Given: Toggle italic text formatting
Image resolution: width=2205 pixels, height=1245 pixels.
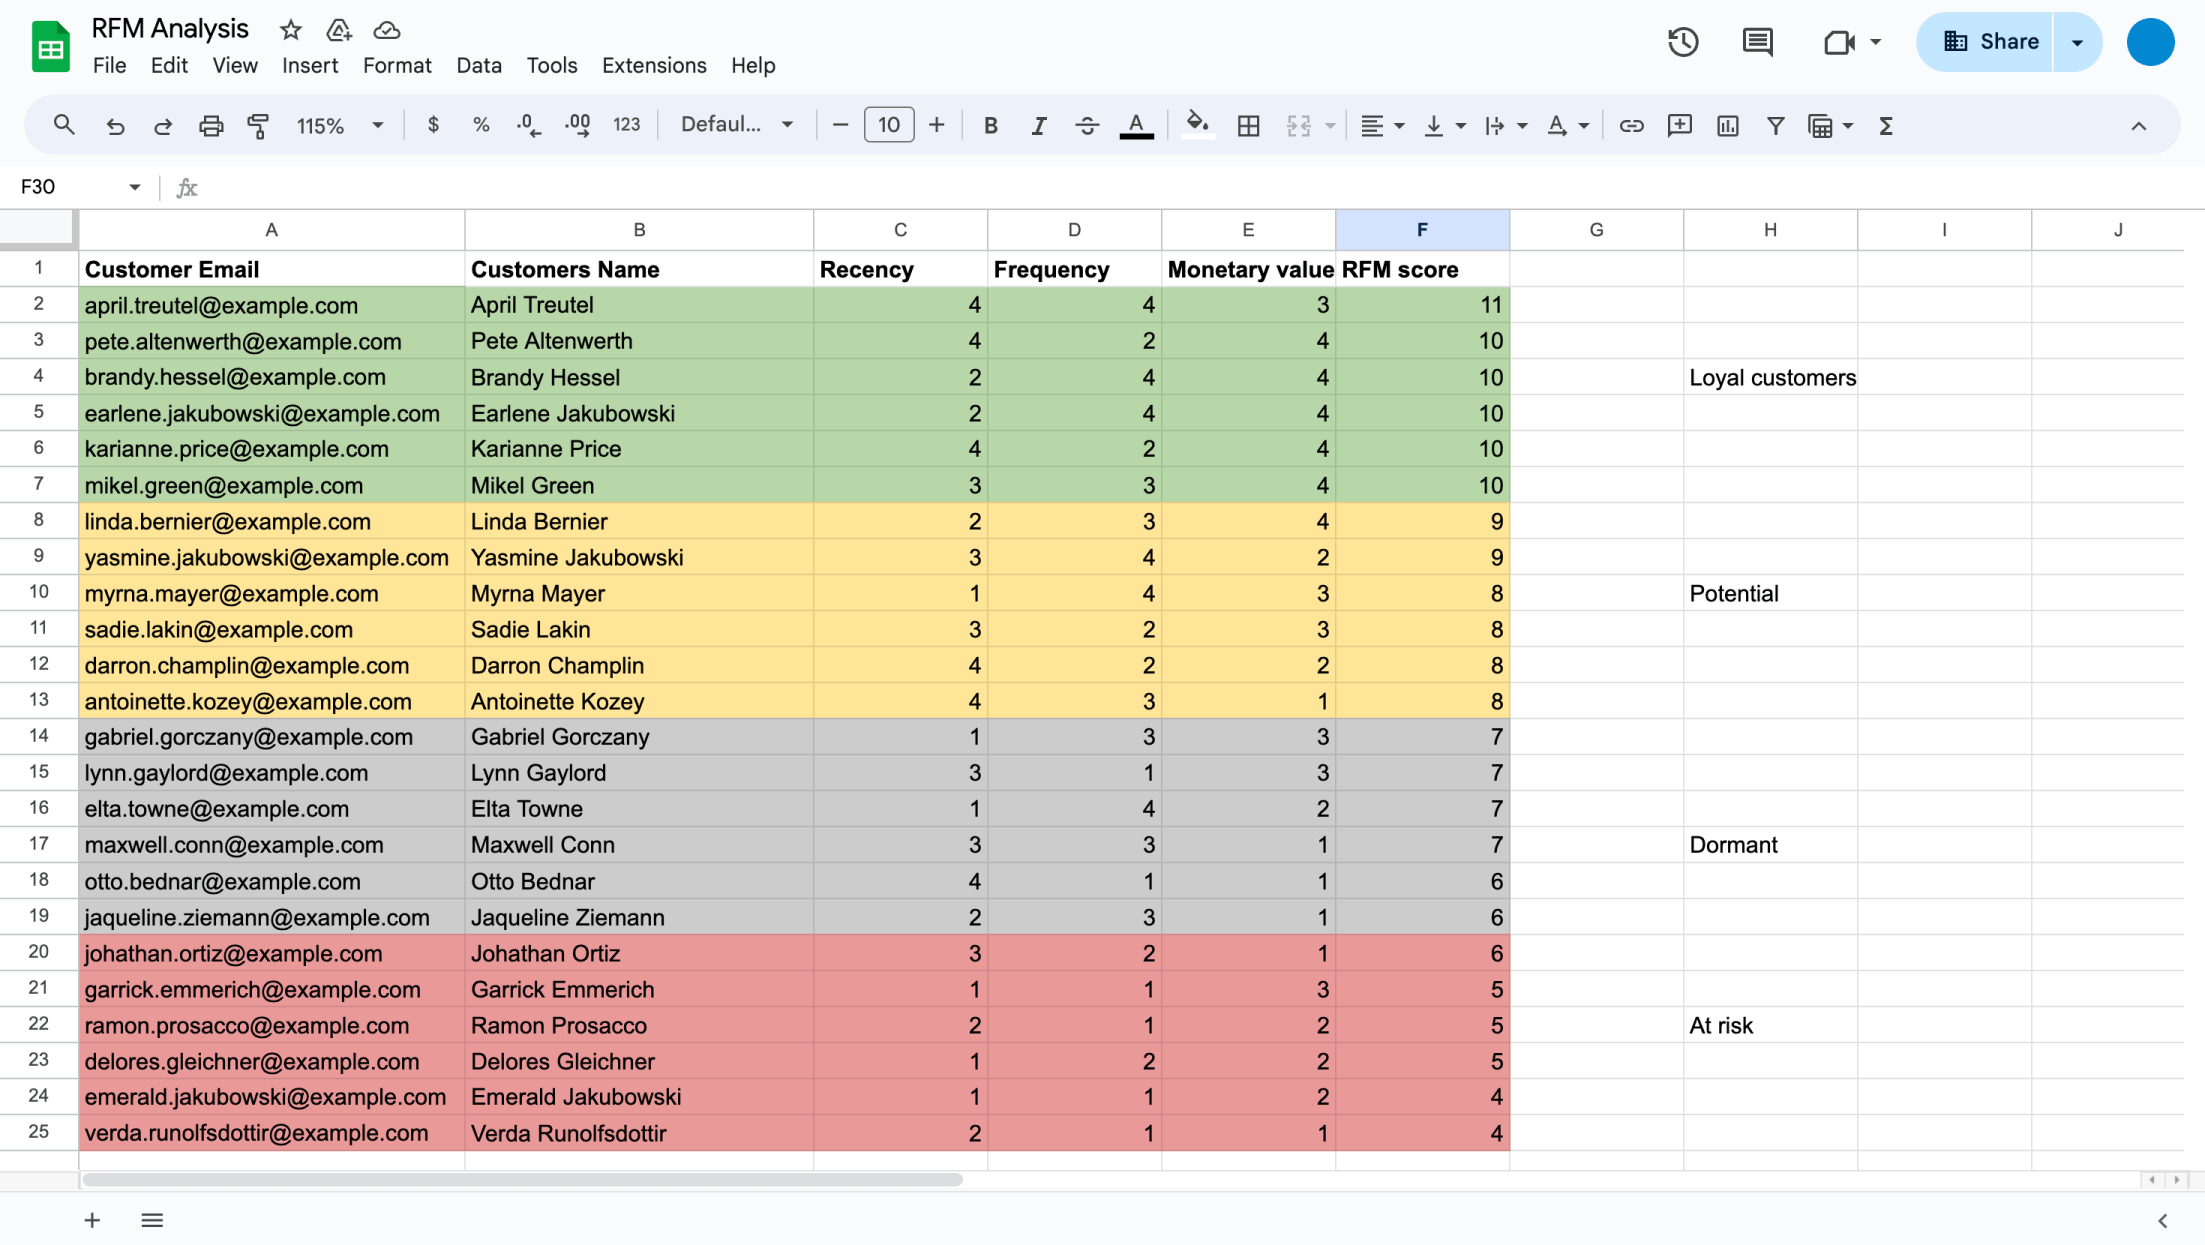Looking at the screenshot, I should tap(1038, 126).
